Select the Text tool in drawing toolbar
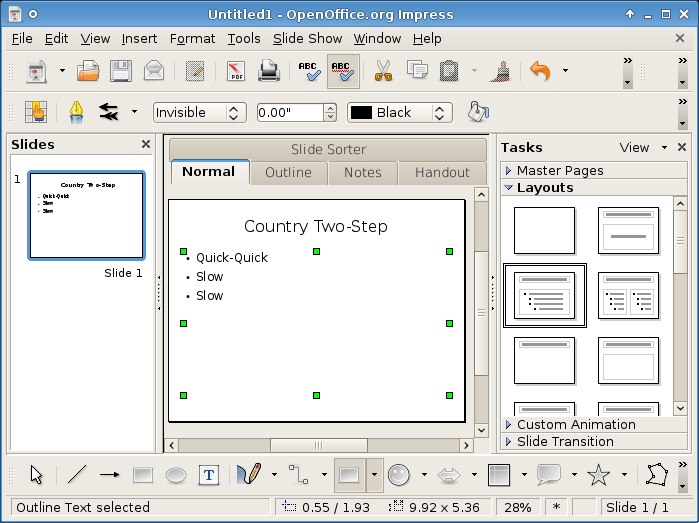Image resolution: width=699 pixels, height=523 pixels. pyautogui.click(x=208, y=475)
